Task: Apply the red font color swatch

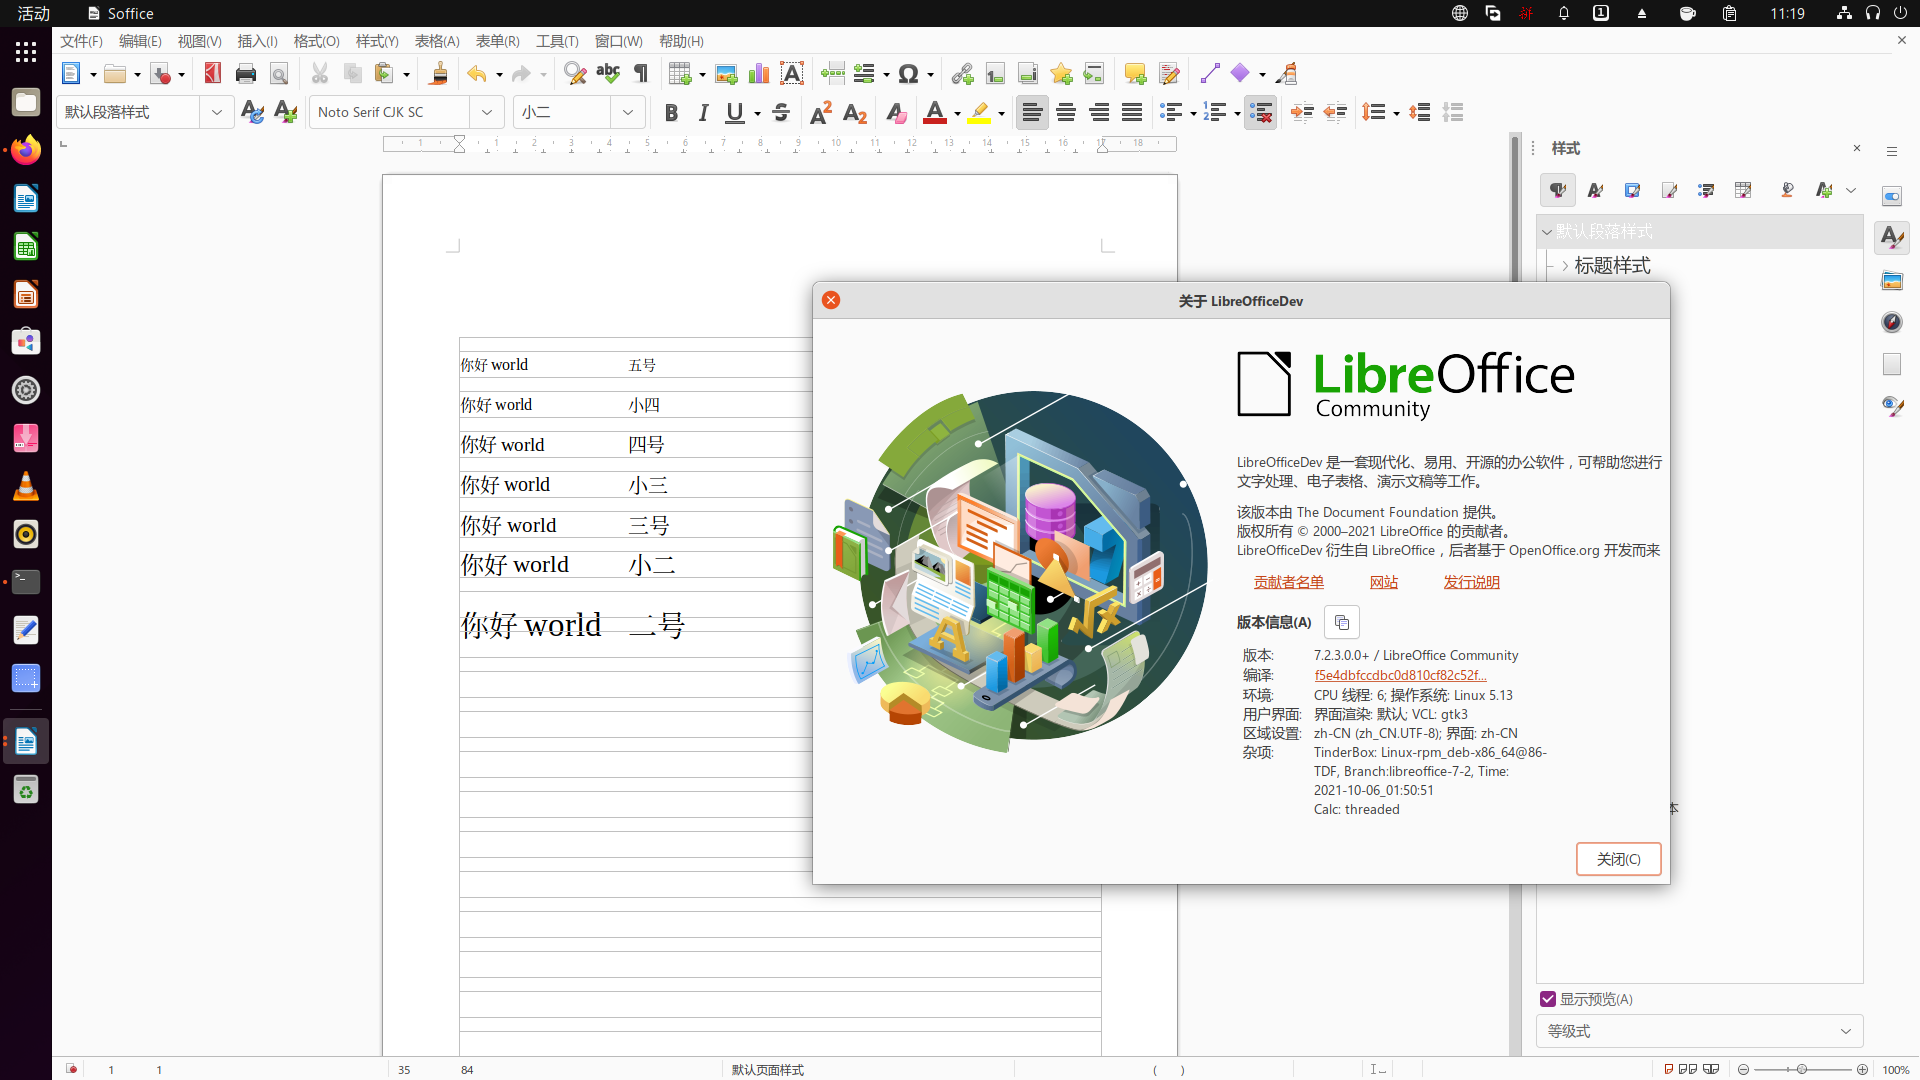Action: pyautogui.click(x=935, y=112)
